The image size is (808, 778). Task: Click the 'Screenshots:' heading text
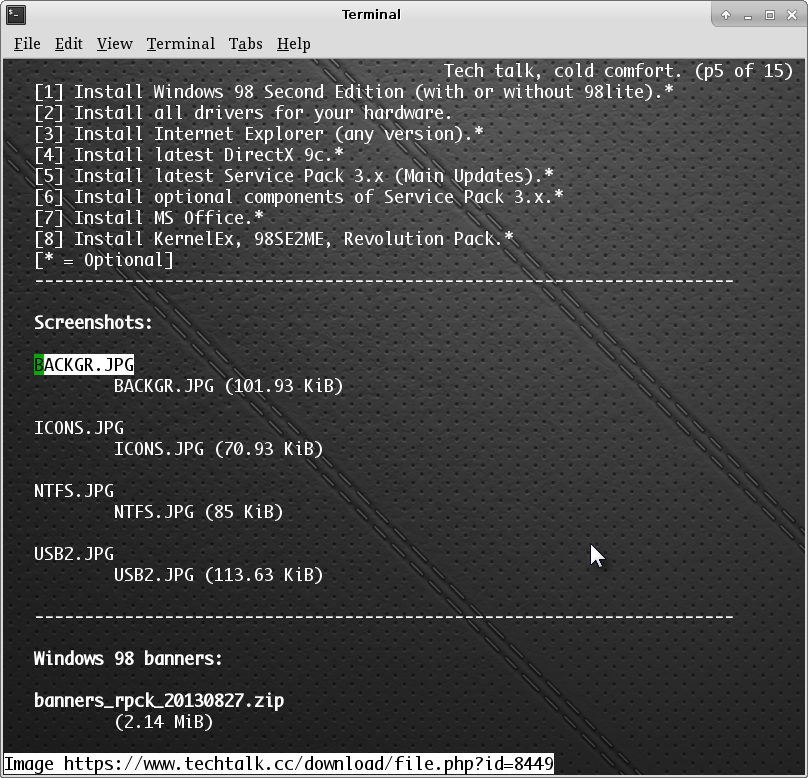94,323
